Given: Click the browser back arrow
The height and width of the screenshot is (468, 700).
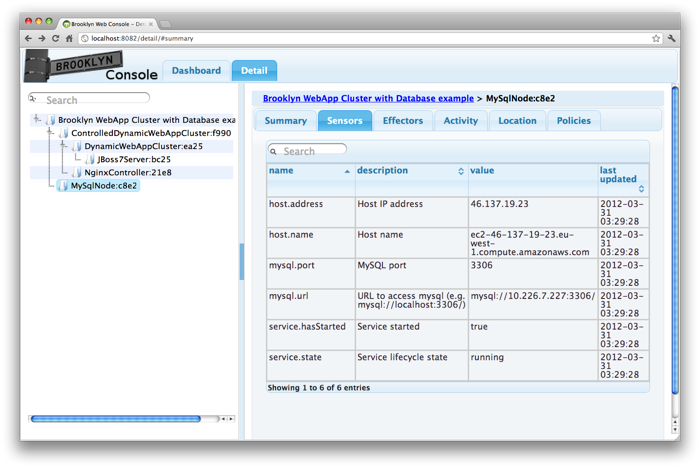Looking at the screenshot, I should [x=29, y=38].
